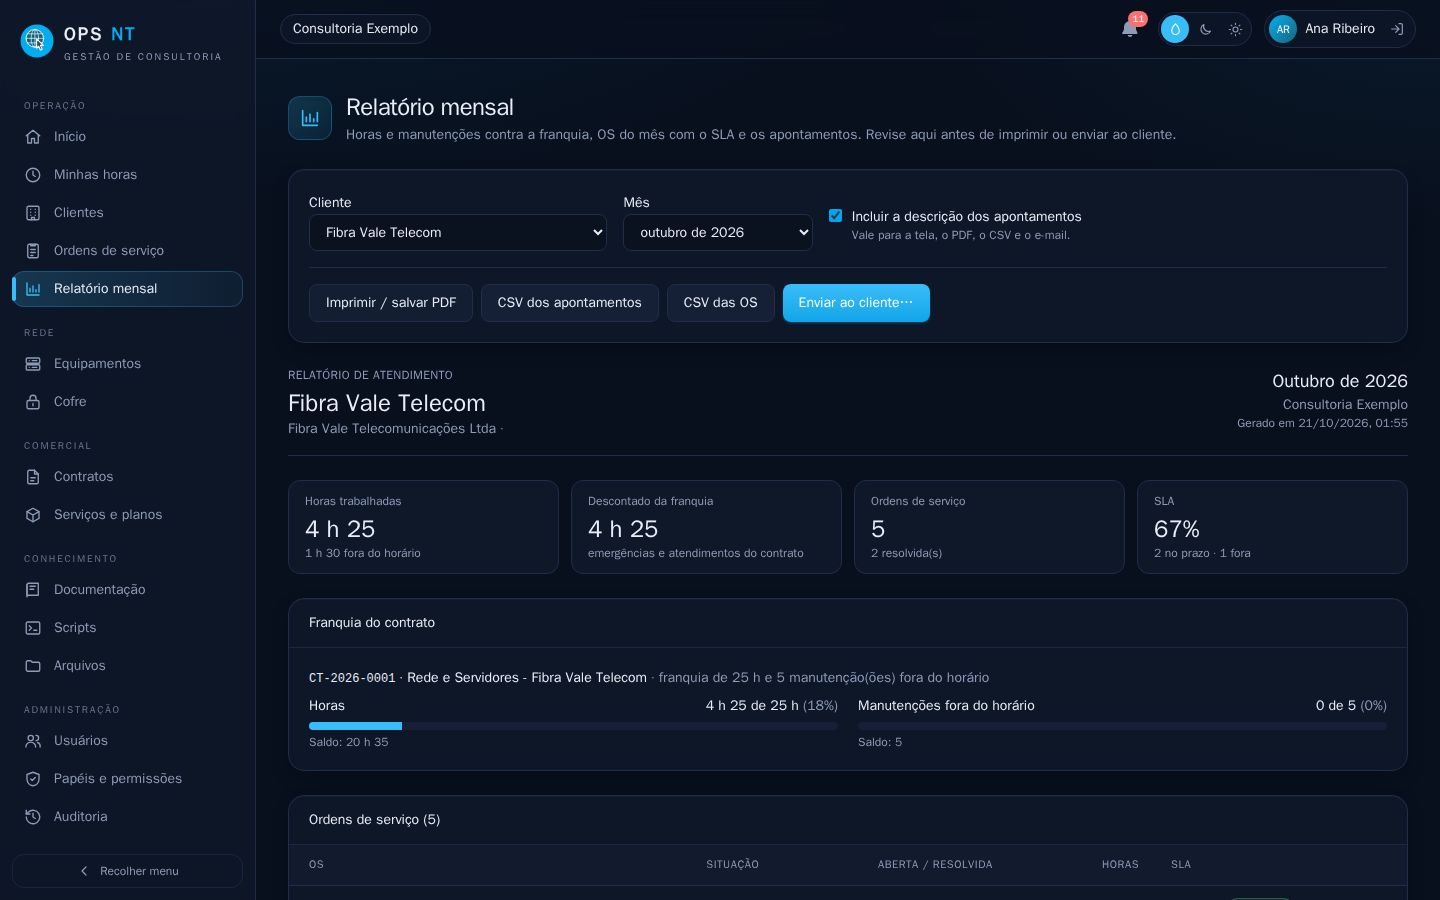The image size is (1440, 900).
Task: Click the Minhas horas clock icon
Action: point(33,175)
